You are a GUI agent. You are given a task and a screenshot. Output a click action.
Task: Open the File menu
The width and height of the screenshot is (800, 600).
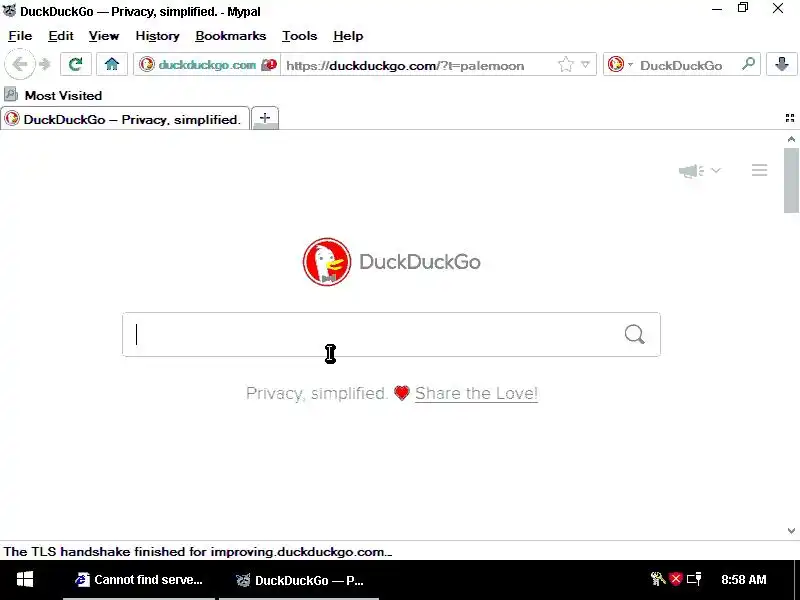click(20, 36)
